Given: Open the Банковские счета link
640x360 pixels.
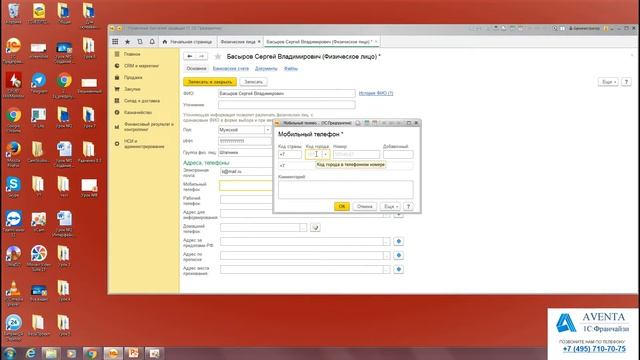Looking at the screenshot, I should pyautogui.click(x=231, y=69).
